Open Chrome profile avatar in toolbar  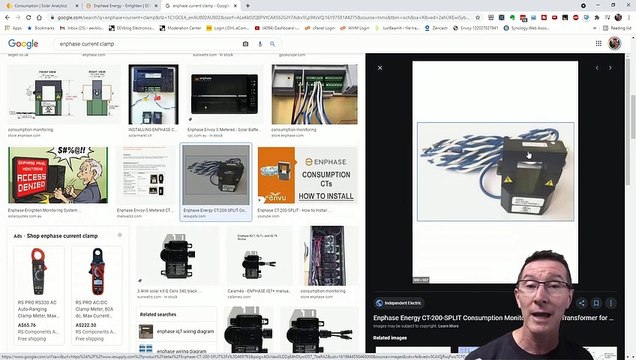pyautogui.click(x=618, y=17)
